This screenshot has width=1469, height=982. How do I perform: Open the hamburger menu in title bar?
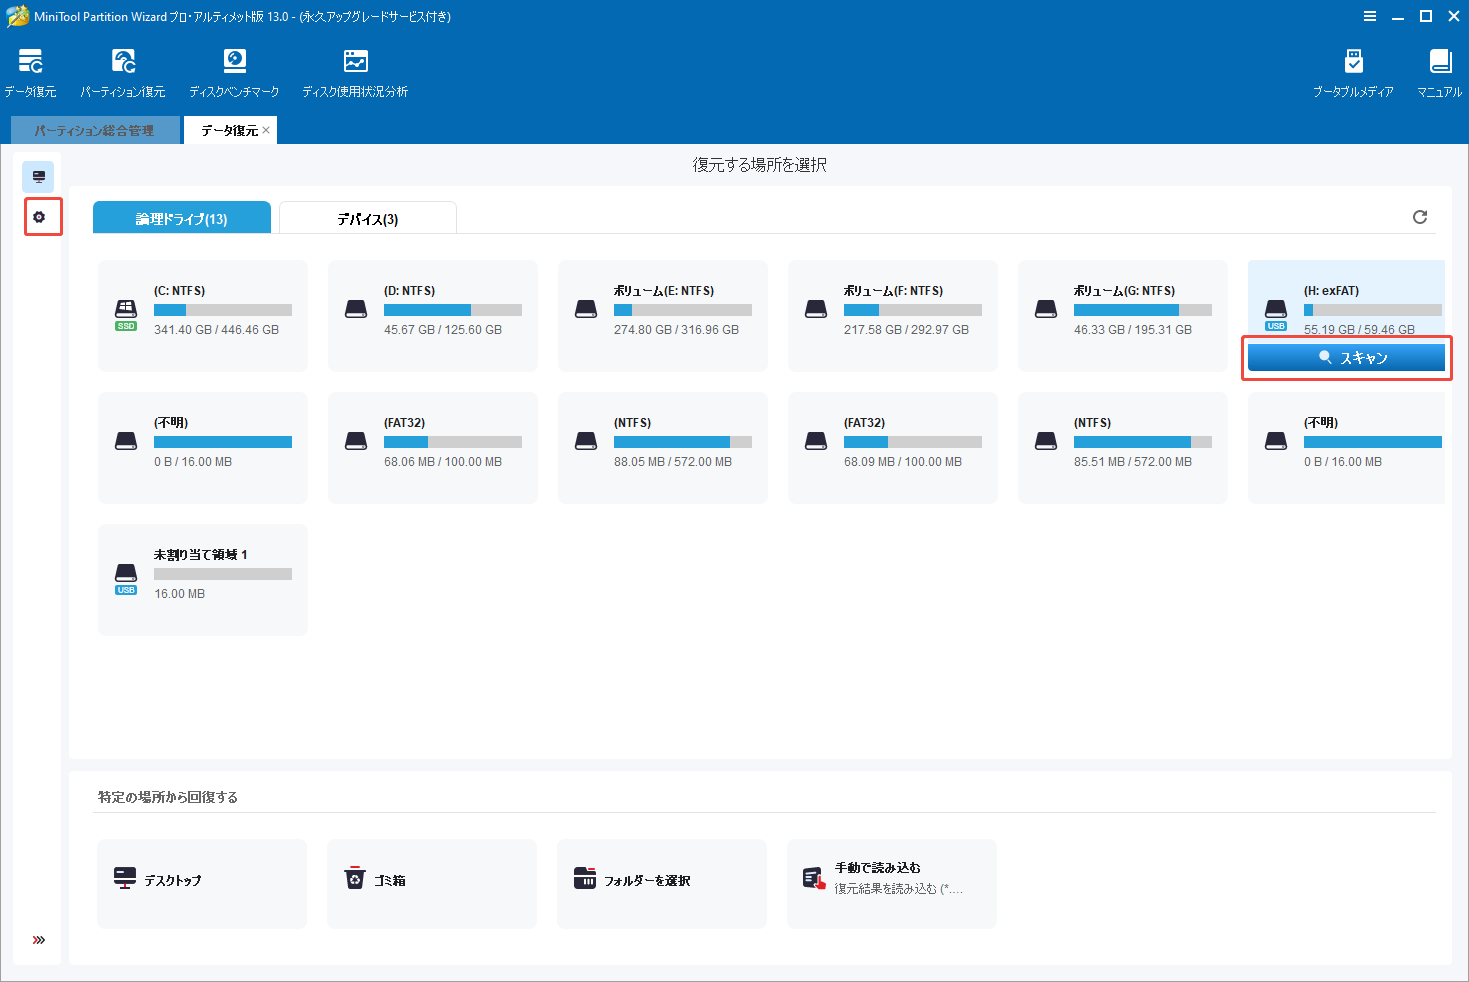click(x=1369, y=16)
